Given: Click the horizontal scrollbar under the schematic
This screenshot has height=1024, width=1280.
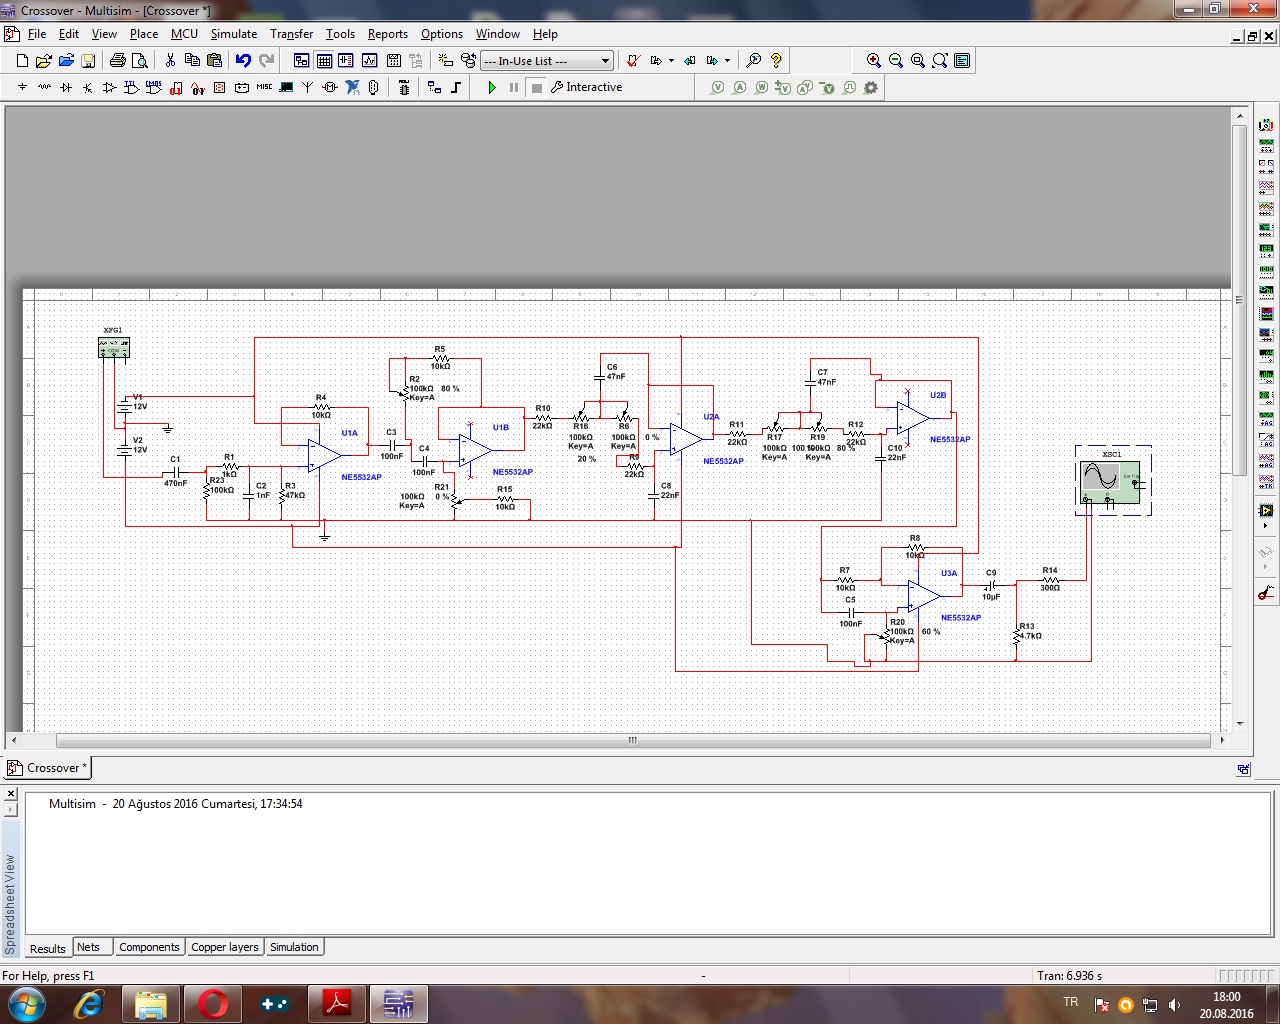Looking at the screenshot, I should (632, 741).
